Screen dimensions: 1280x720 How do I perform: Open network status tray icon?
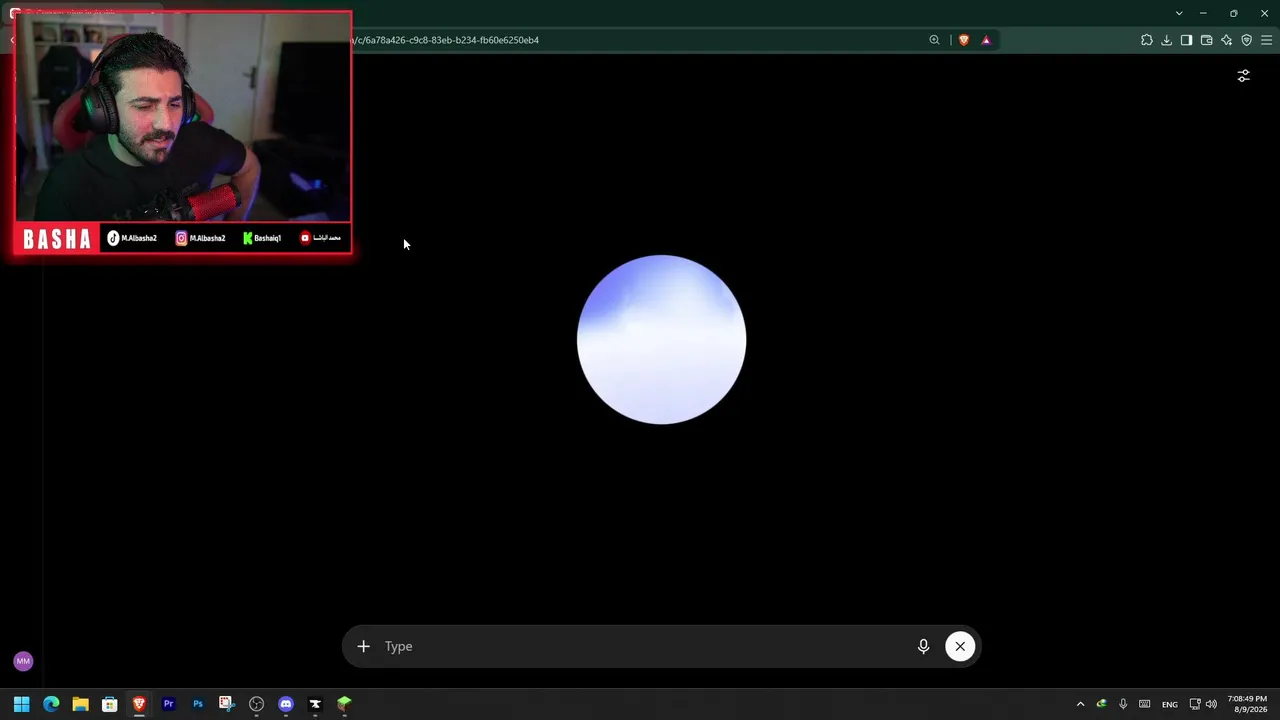click(x=1195, y=704)
